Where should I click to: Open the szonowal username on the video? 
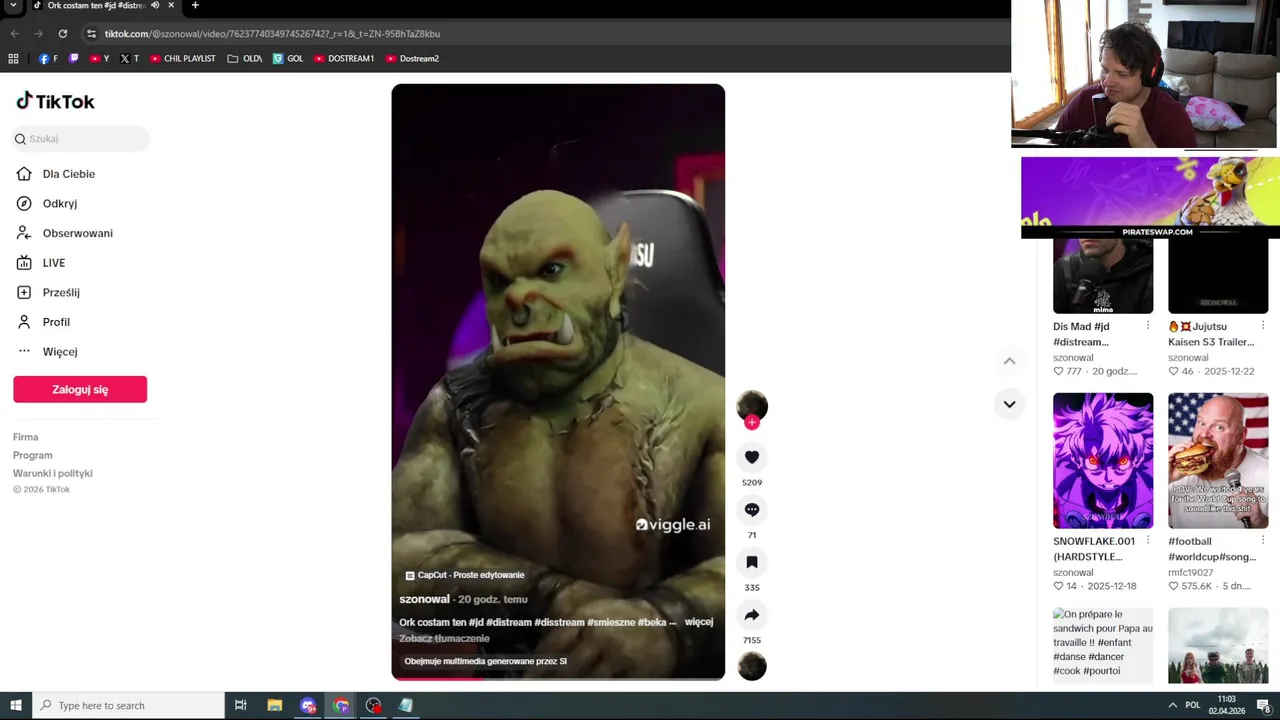click(x=424, y=599)
